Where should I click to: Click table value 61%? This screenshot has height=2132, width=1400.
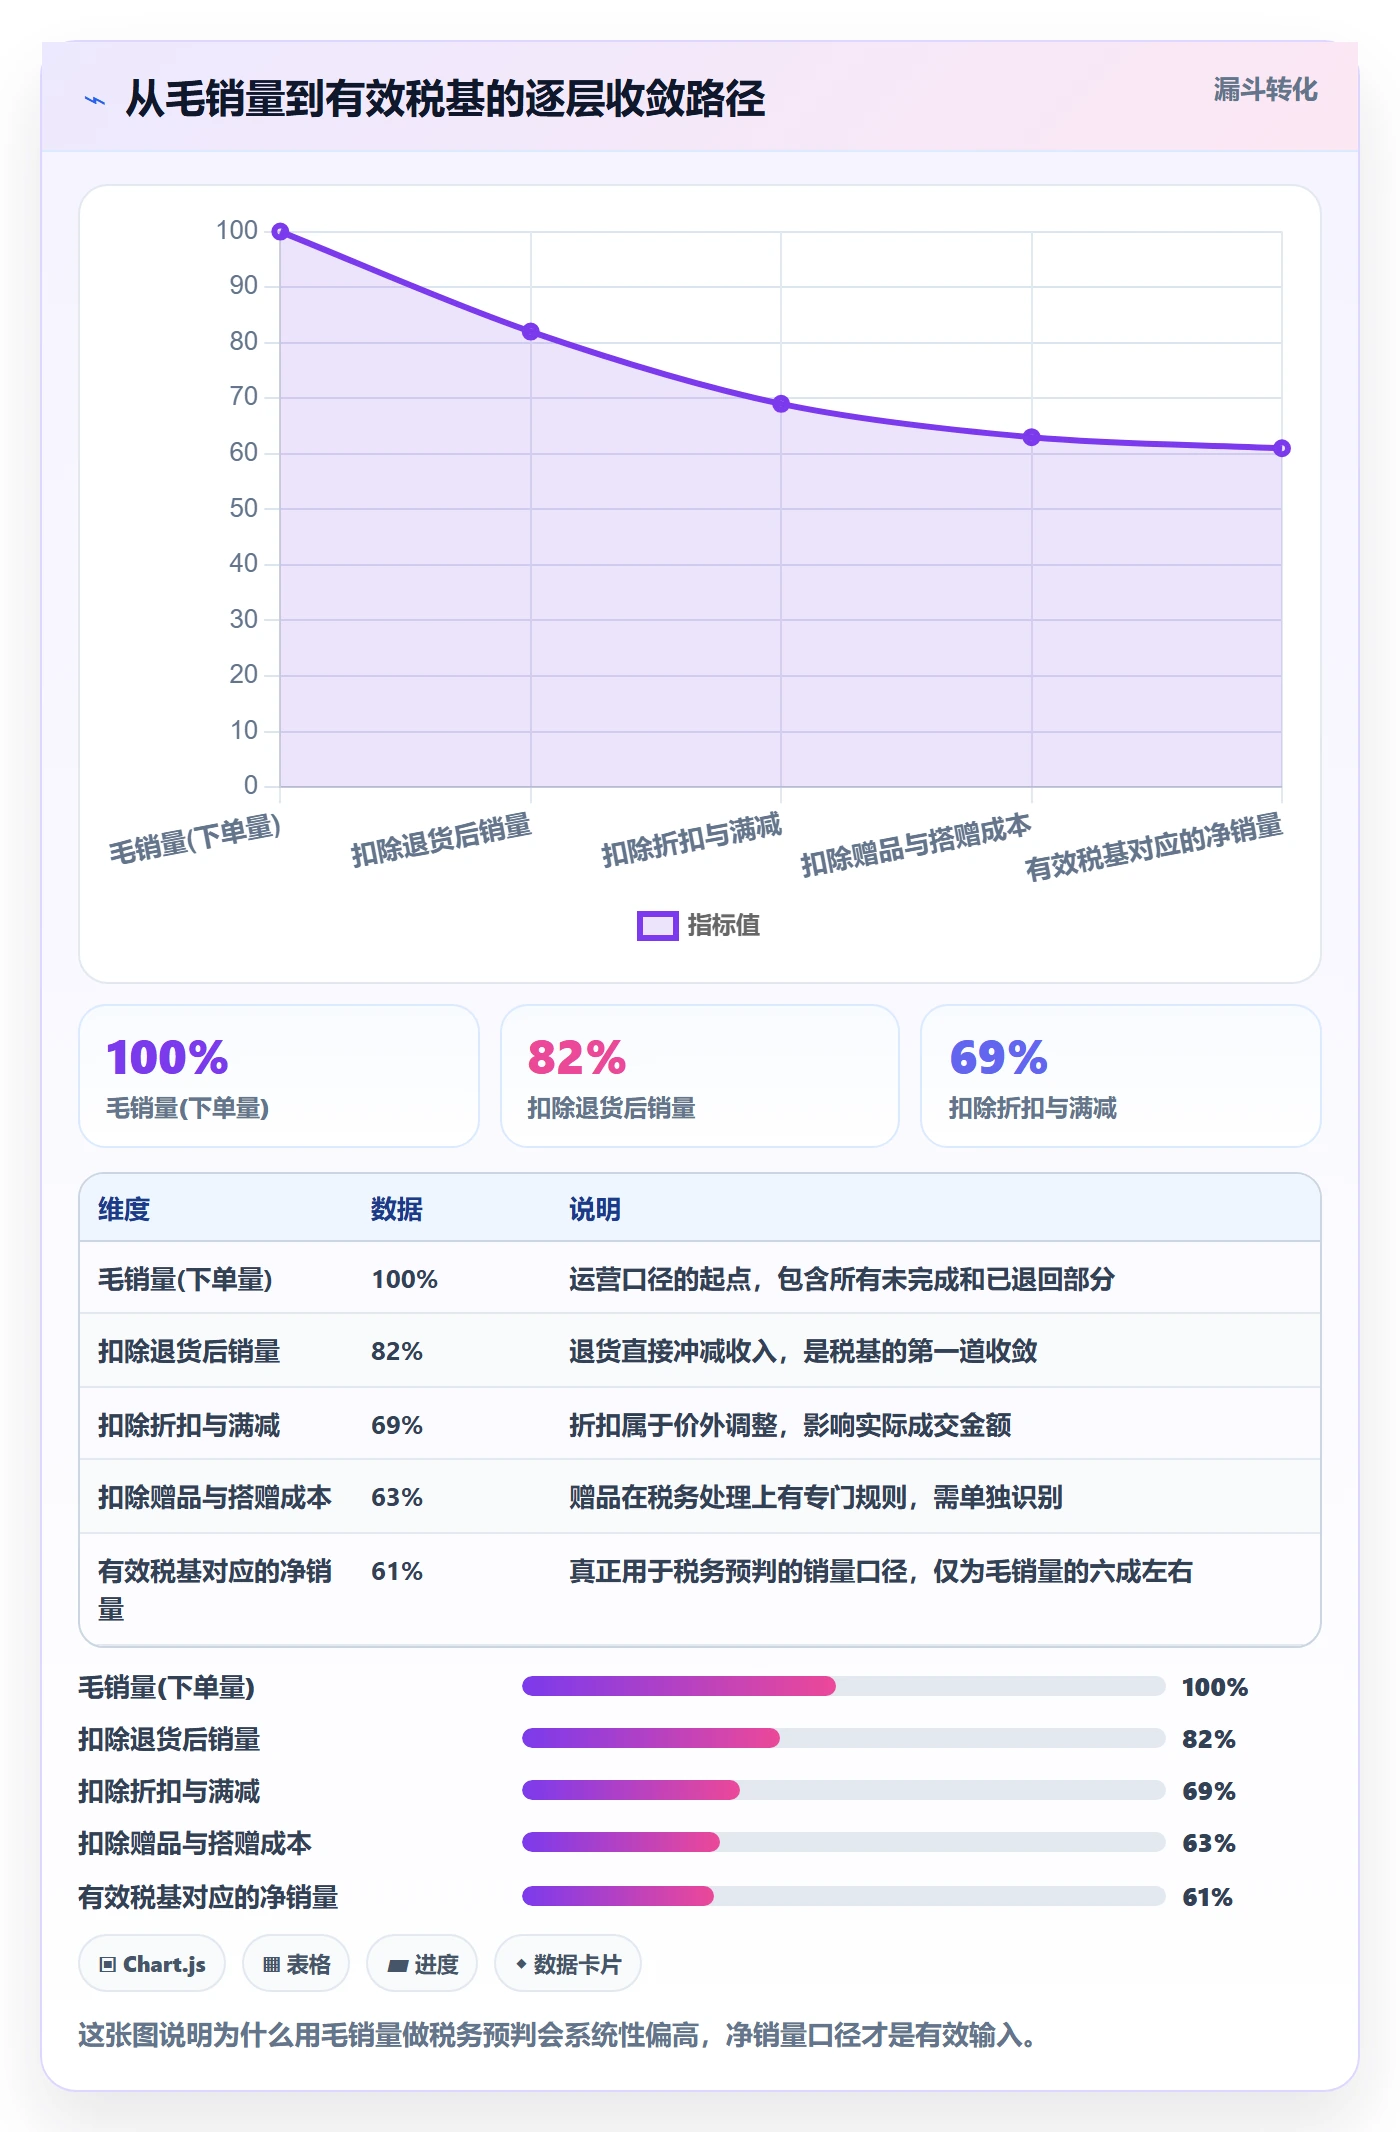coord(397,1571)
